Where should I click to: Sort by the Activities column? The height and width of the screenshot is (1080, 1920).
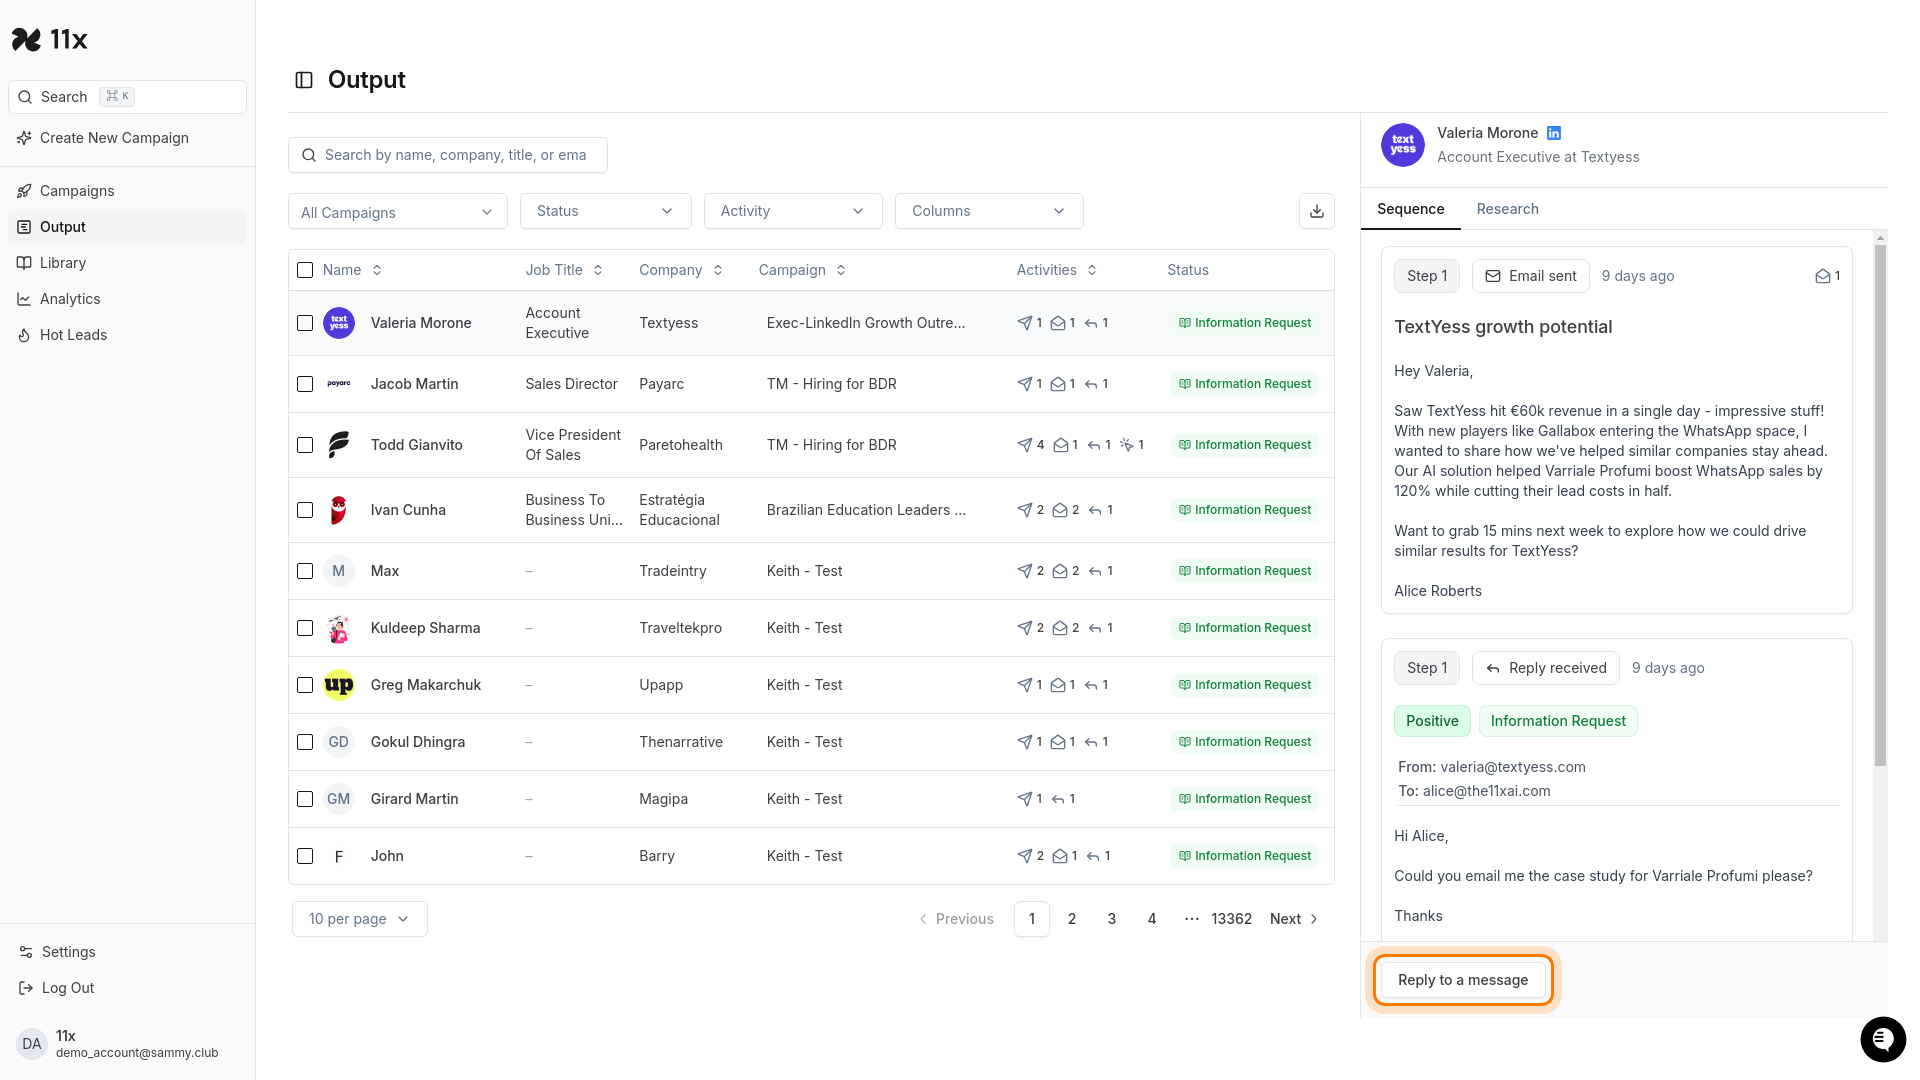(1057, 270)
